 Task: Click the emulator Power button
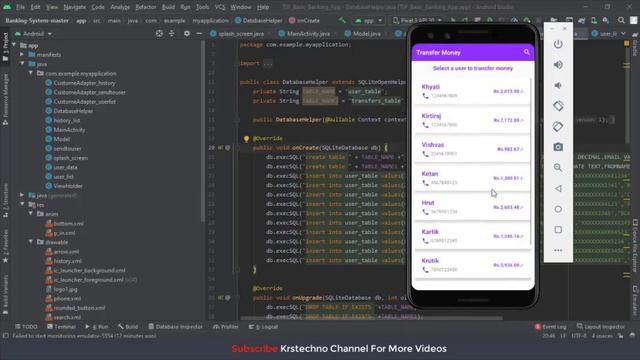click(558, 44)
